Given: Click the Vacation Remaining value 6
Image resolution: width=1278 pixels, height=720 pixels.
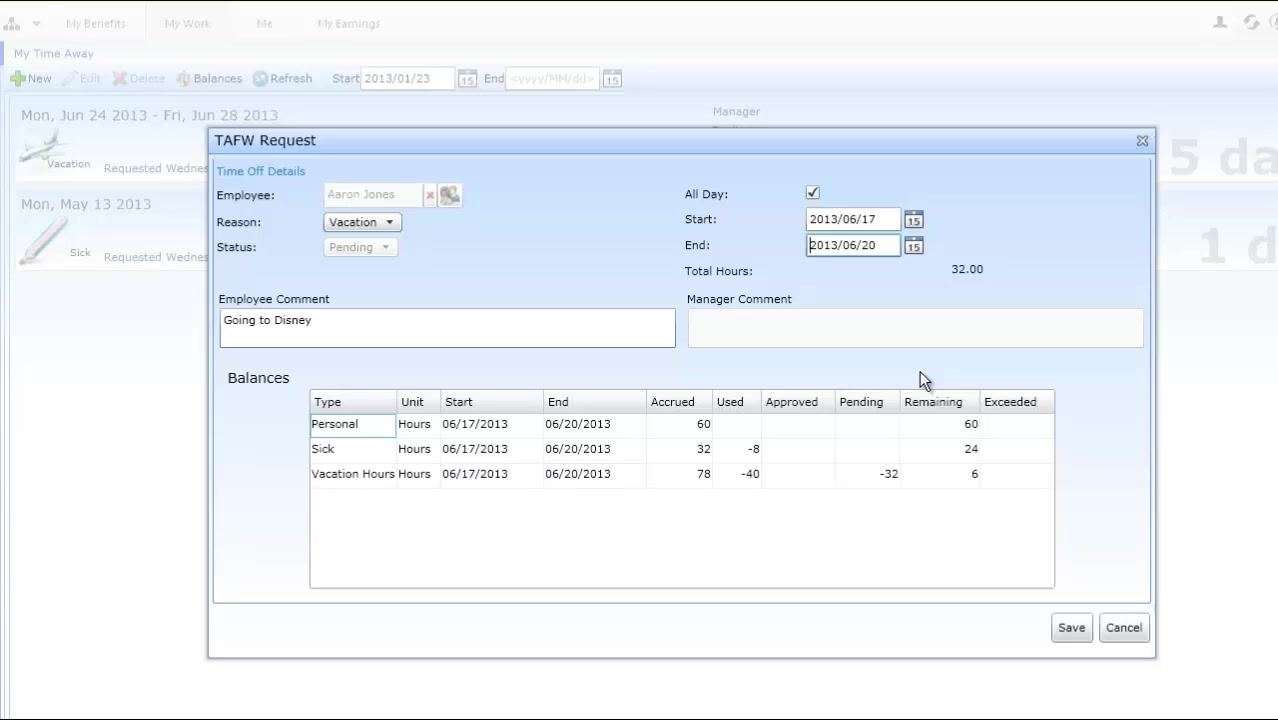Looking at the screenshot, I should [x=939, y=474].
